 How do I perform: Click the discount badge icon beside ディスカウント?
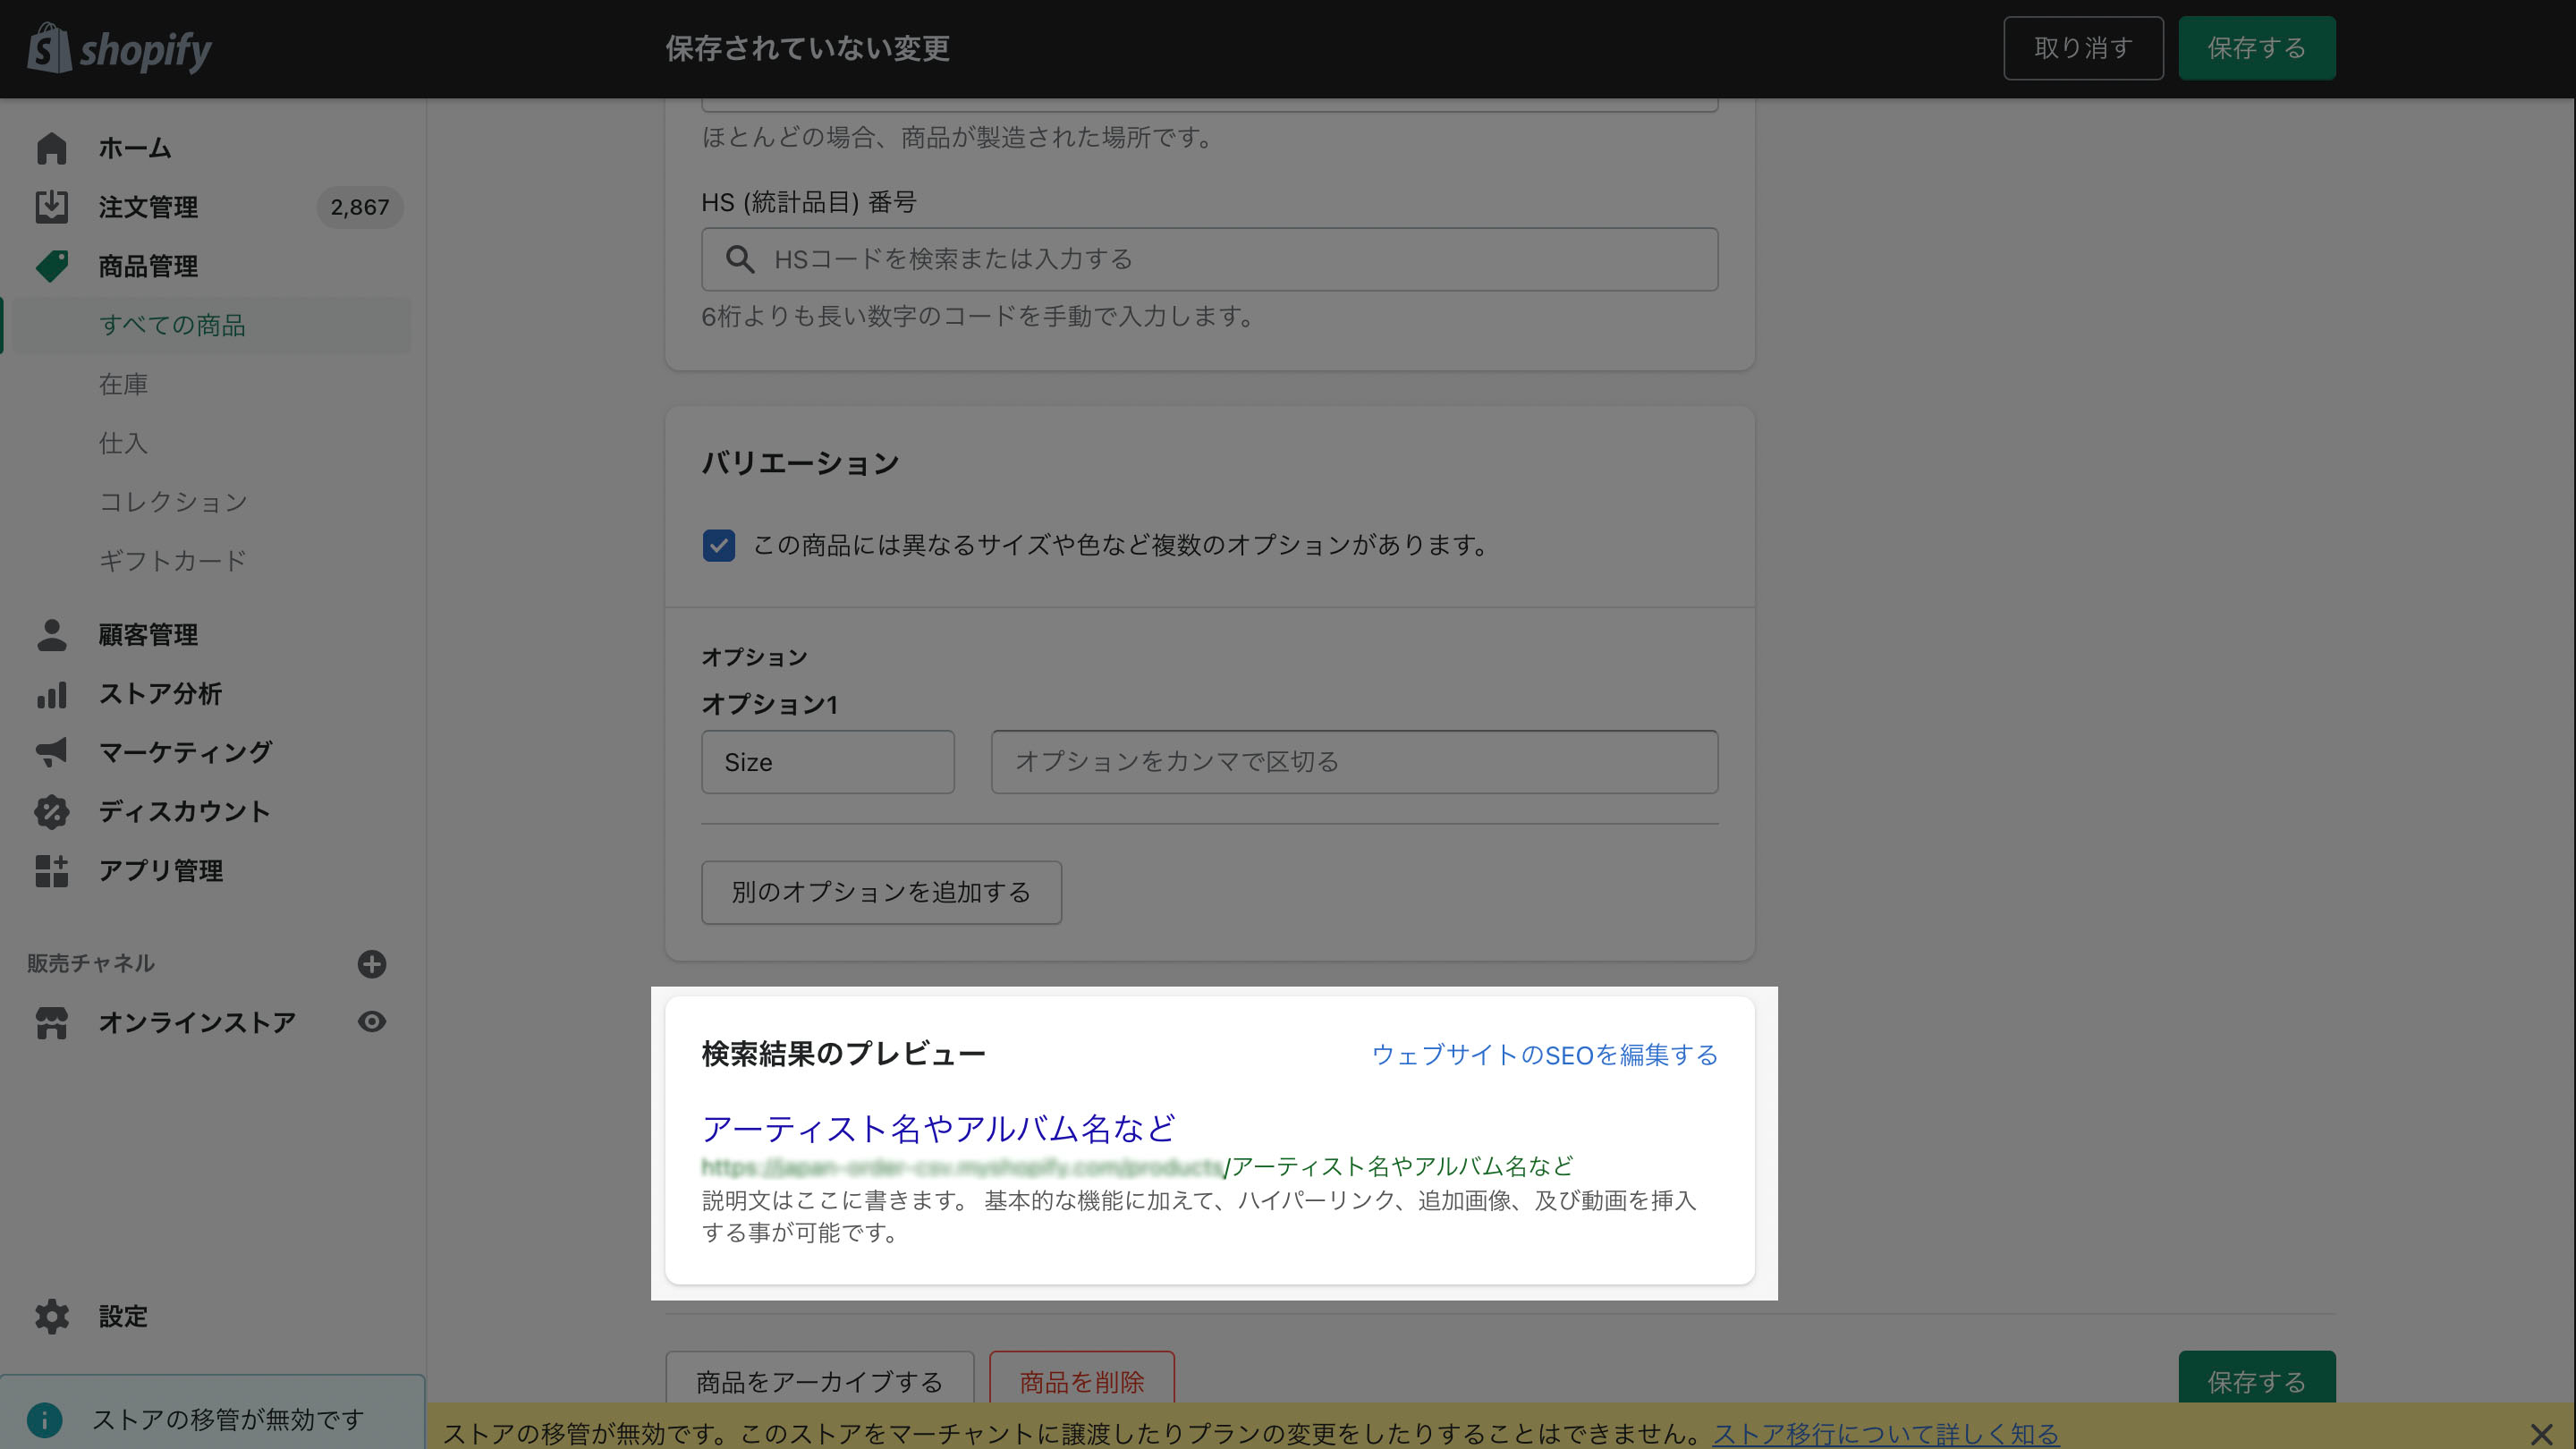click(x=51, y=811)
